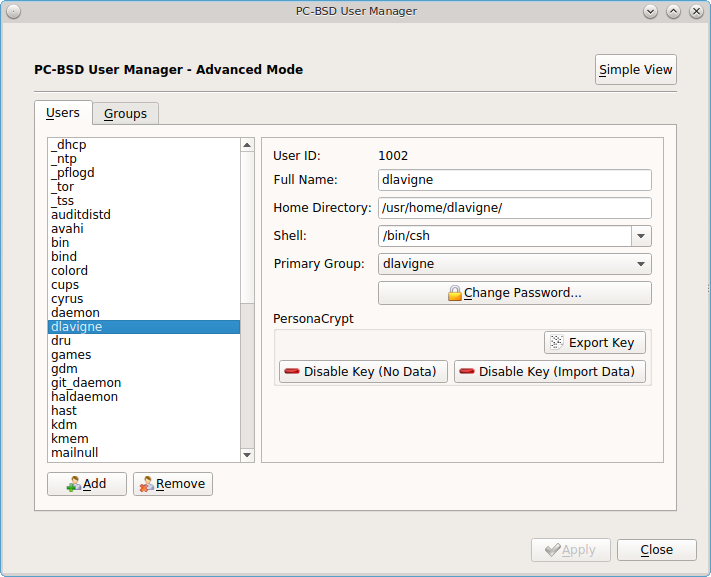Viewport: 711px width, 577px height.
Task: Click the checkmark icon on Apply button
Action: point(553,550)
